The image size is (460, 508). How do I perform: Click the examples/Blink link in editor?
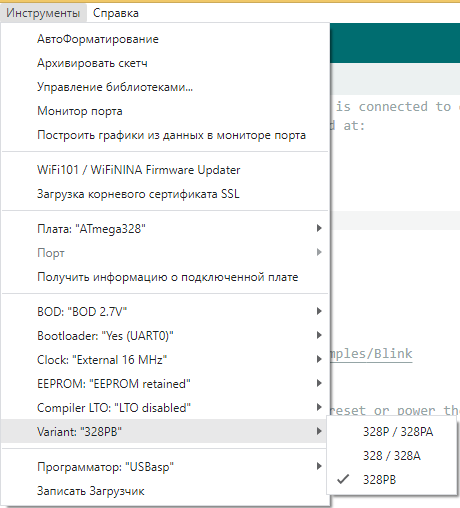pos(371,354)
